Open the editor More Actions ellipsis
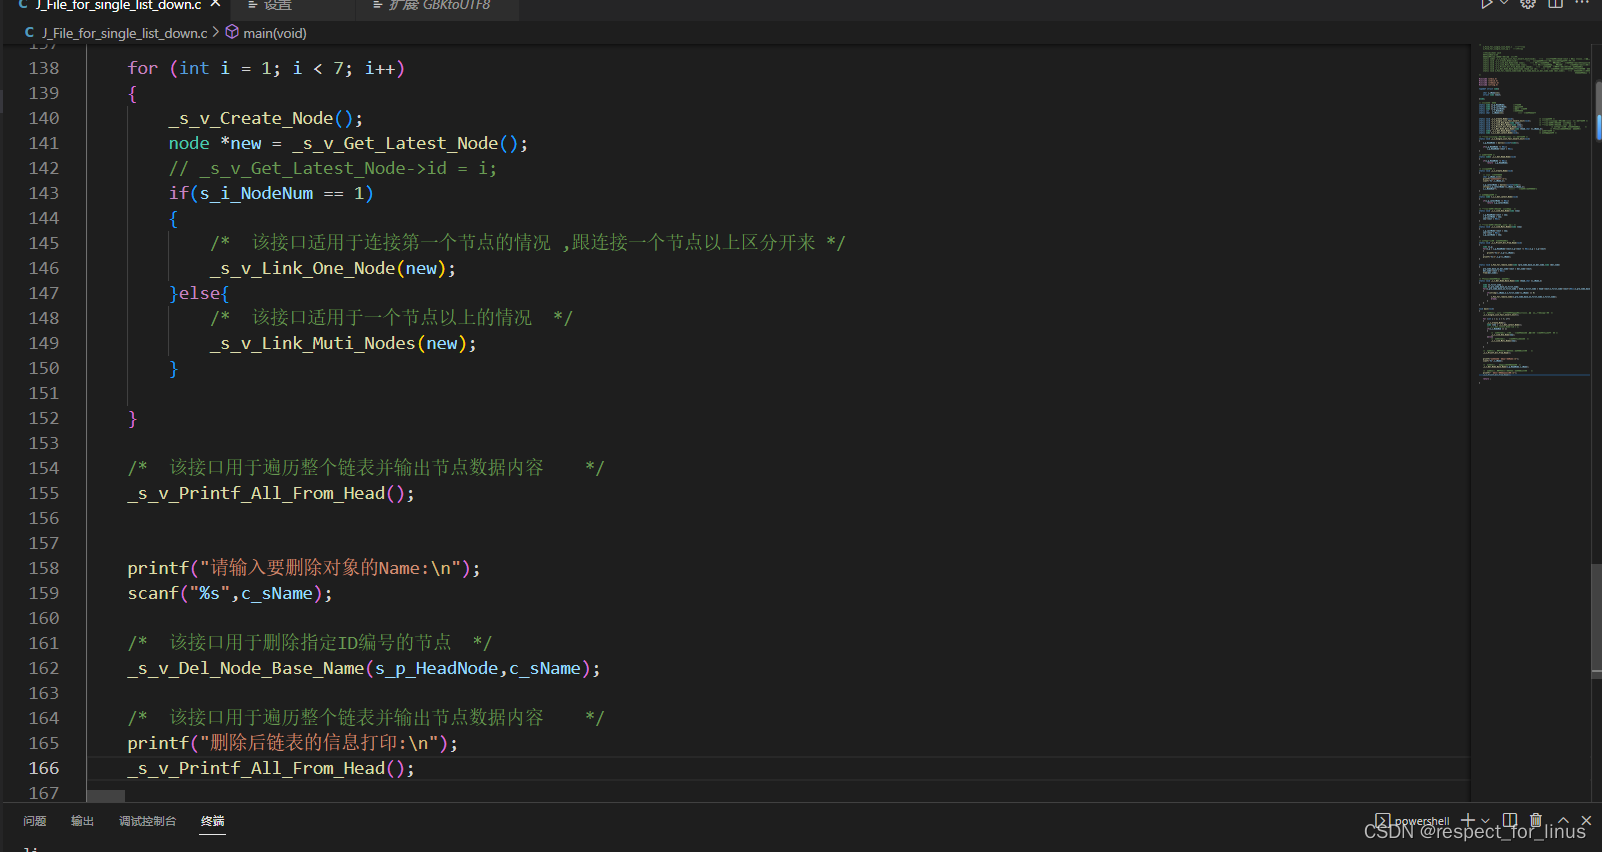The image size is (1602, 852). 1582,4
